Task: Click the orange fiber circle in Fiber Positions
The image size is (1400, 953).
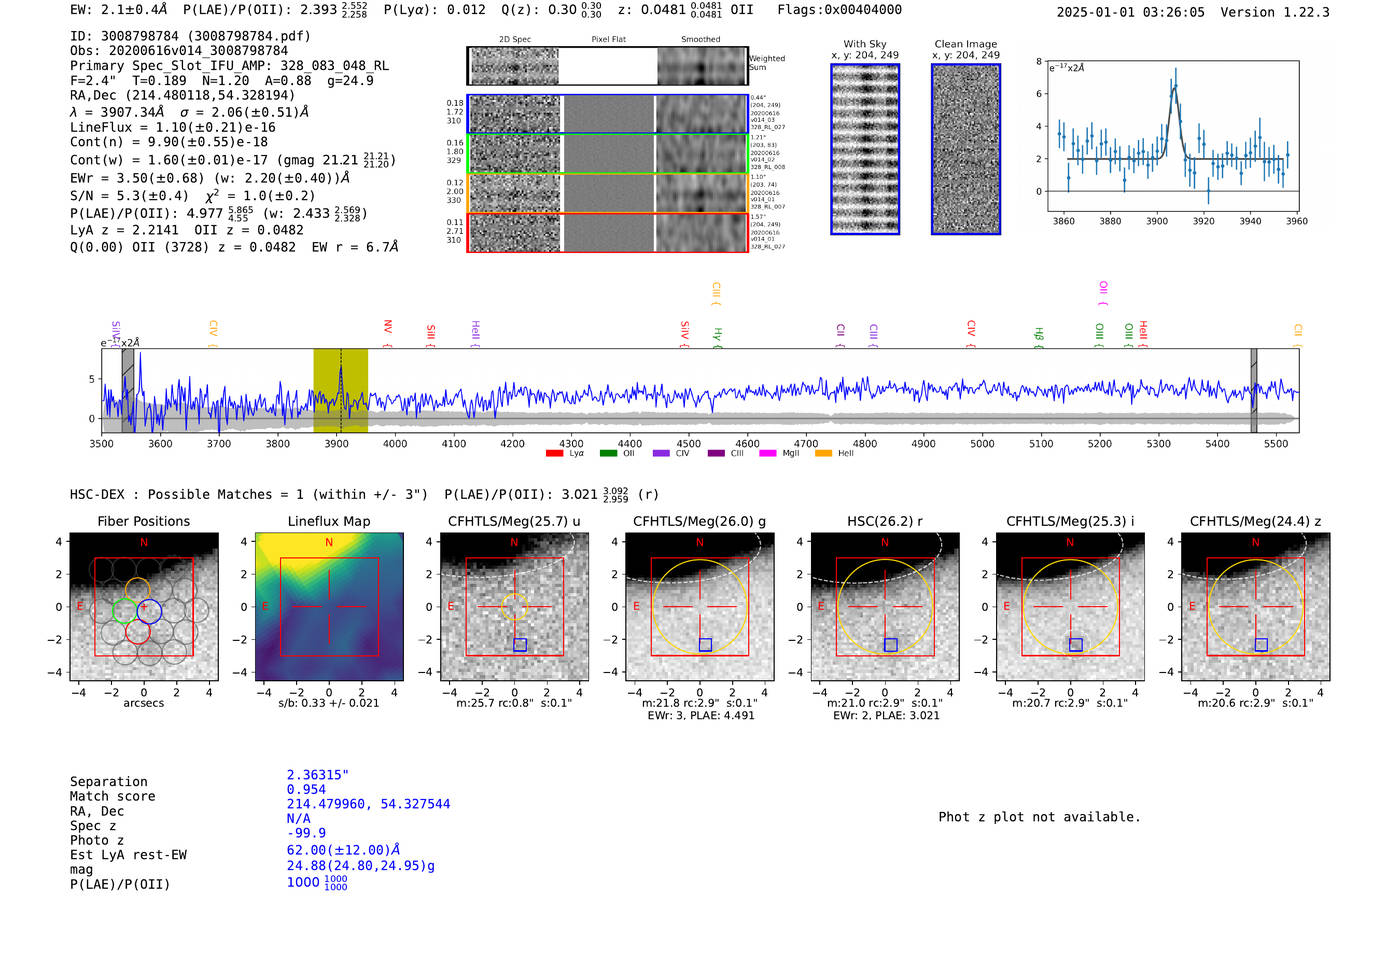Action: (137, 589)
